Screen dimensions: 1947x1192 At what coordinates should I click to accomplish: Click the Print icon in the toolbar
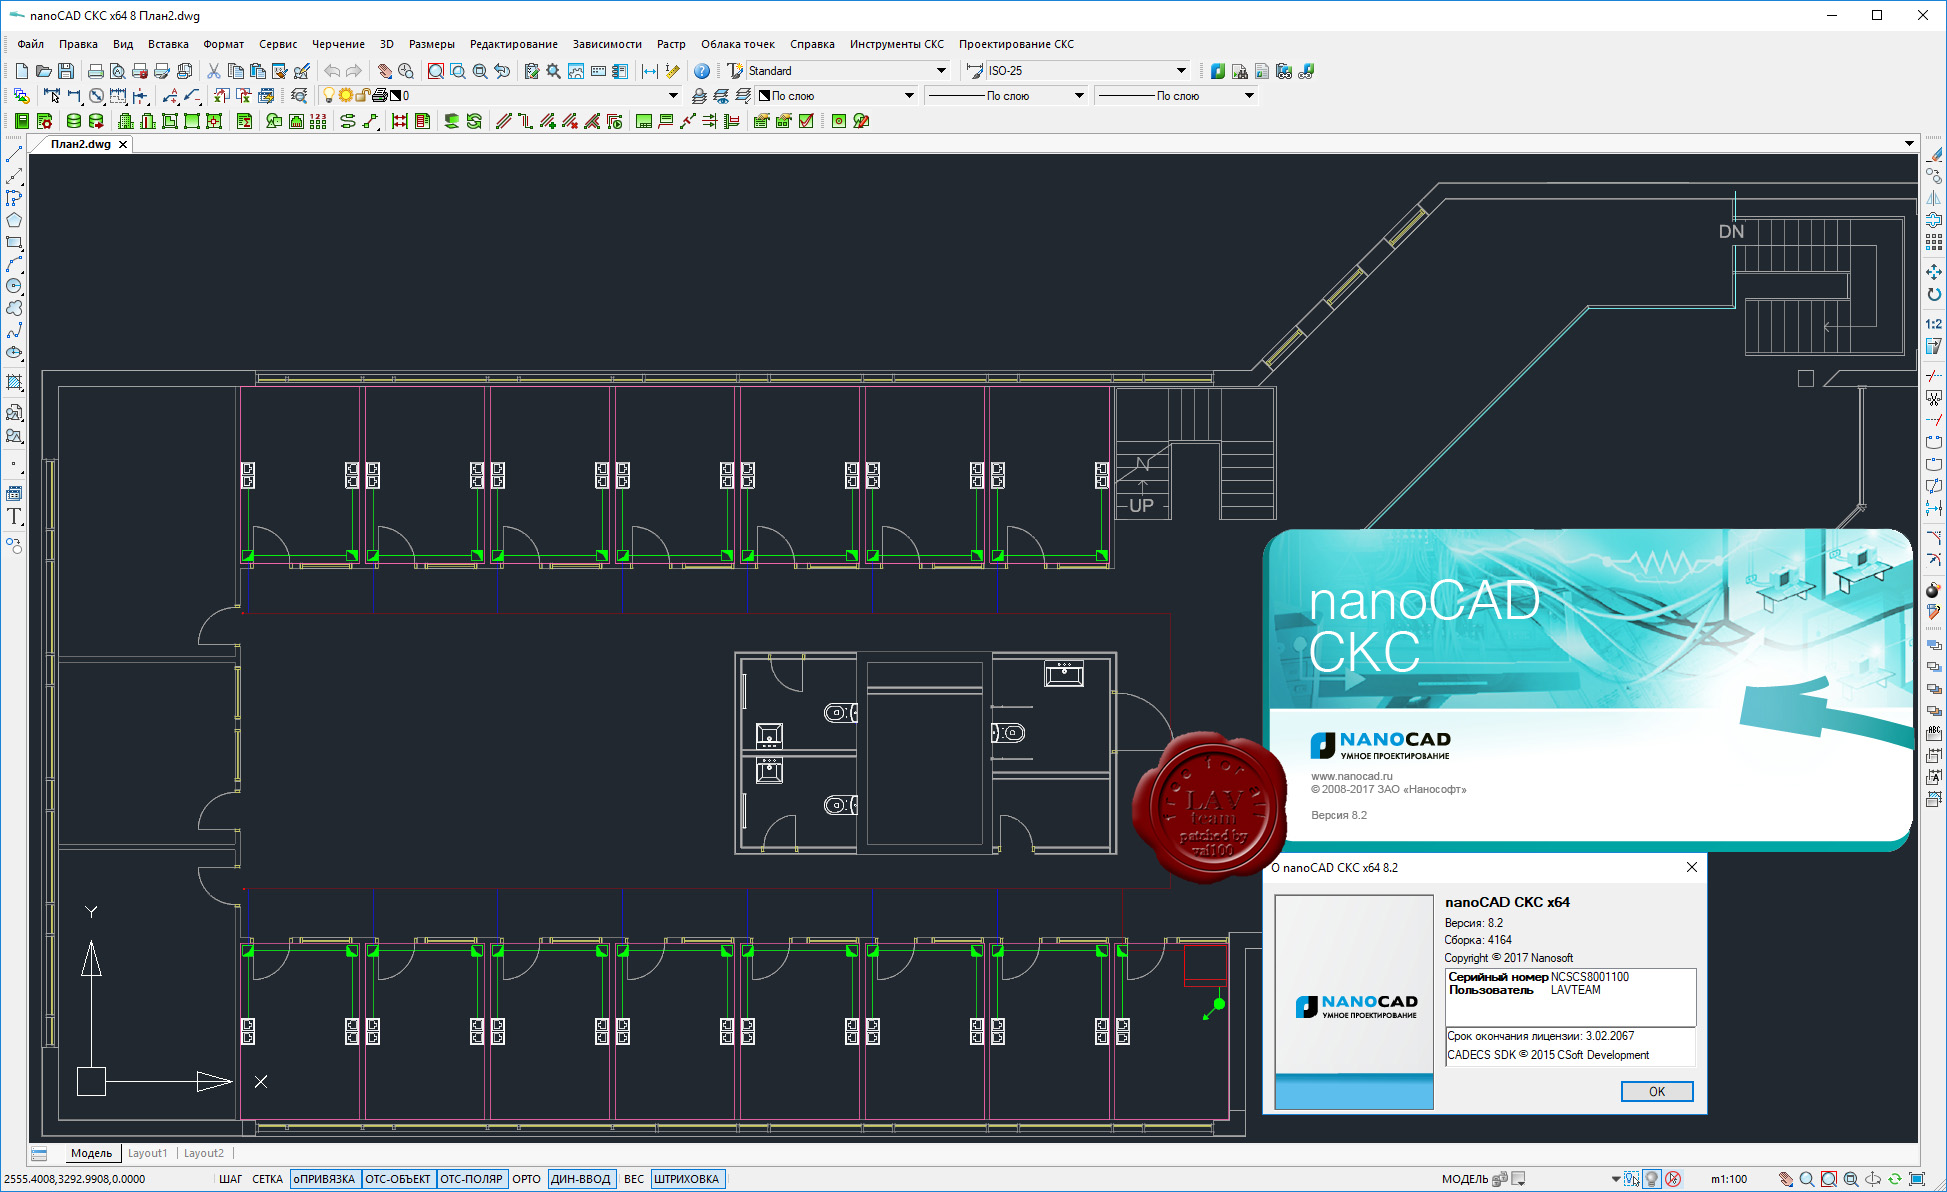coord(95,71)
